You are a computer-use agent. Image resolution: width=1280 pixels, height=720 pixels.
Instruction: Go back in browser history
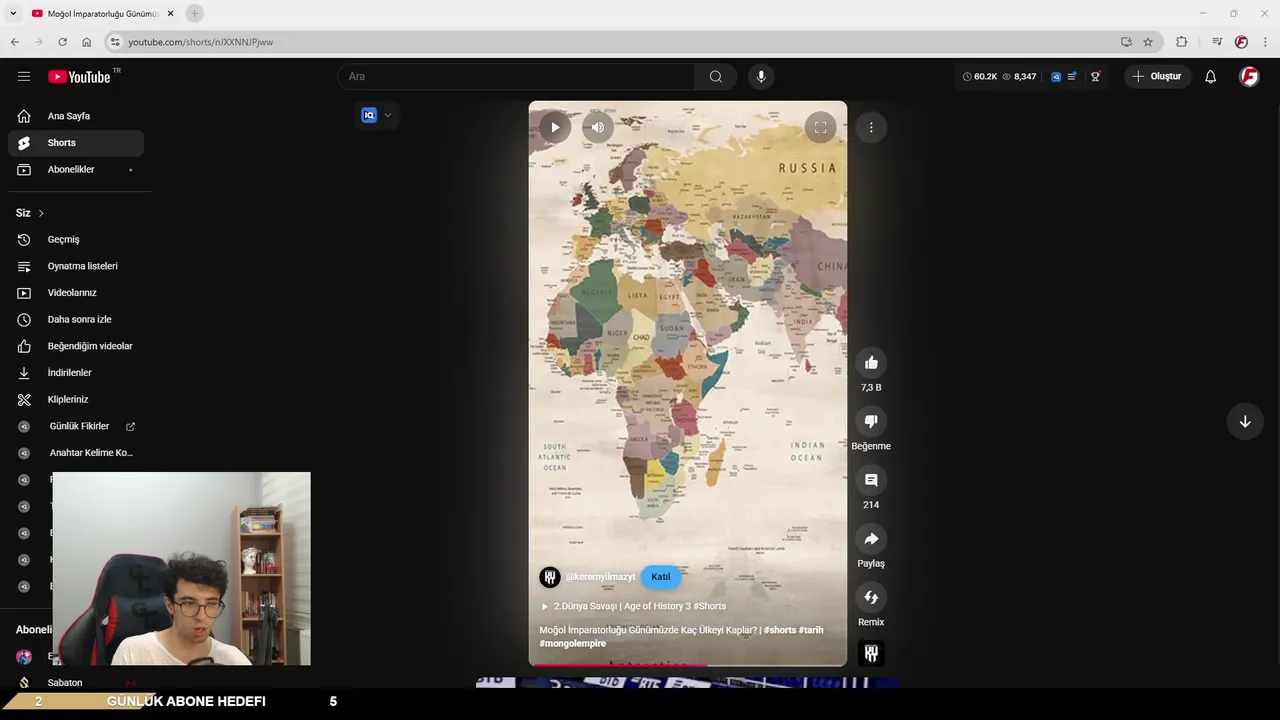coord(14,42)
